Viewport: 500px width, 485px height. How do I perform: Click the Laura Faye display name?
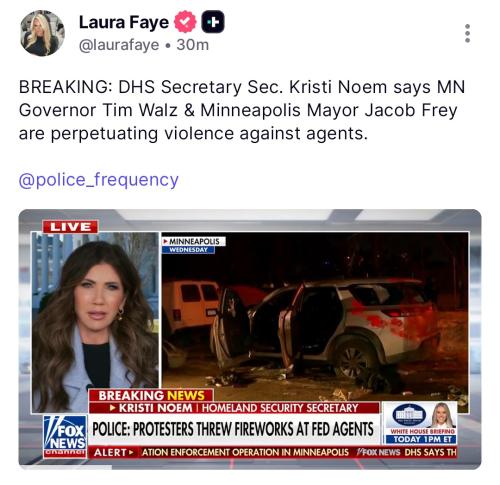(x=124, y=23)
